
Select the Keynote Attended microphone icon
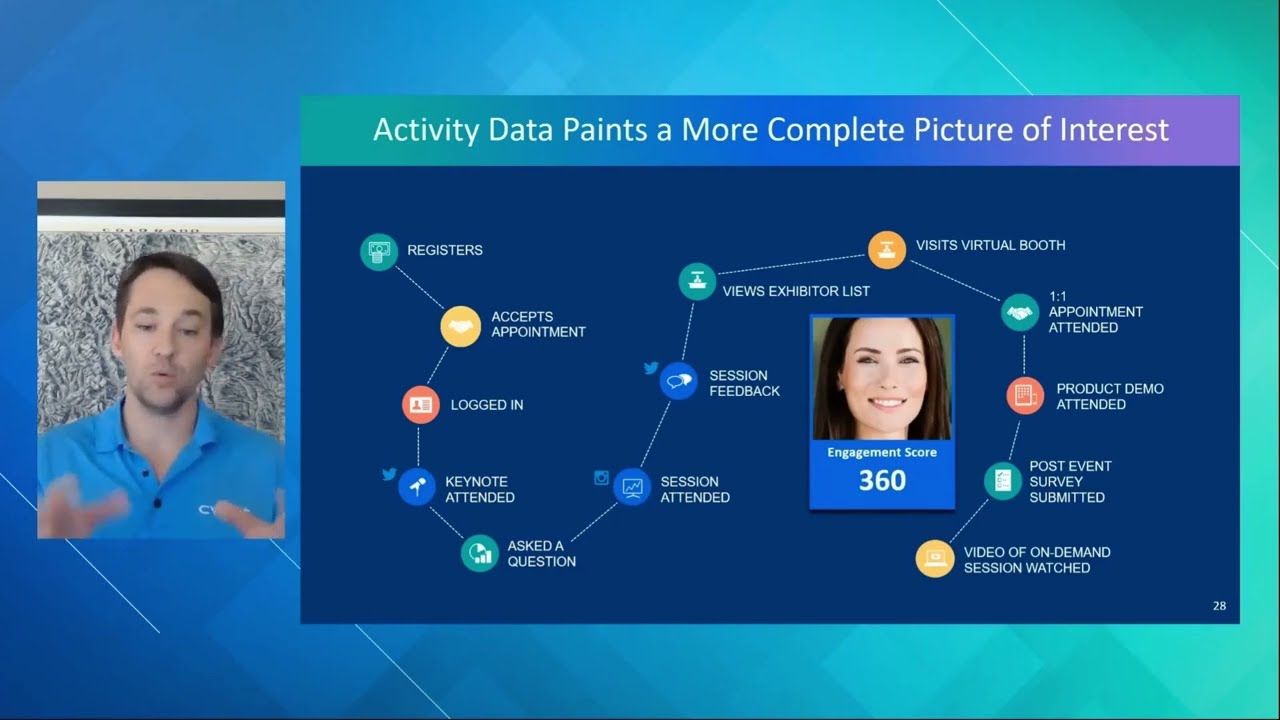tap(417, 487)
